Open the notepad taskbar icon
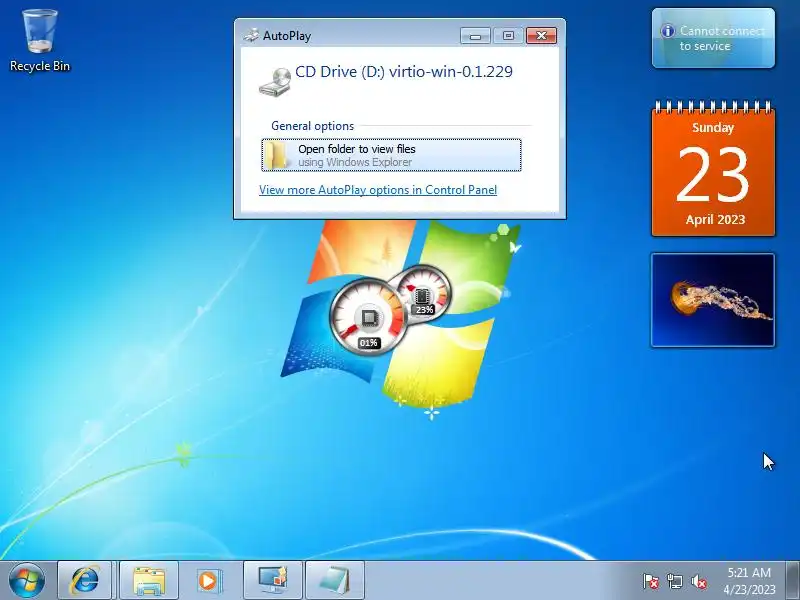 tap(335, 580)
